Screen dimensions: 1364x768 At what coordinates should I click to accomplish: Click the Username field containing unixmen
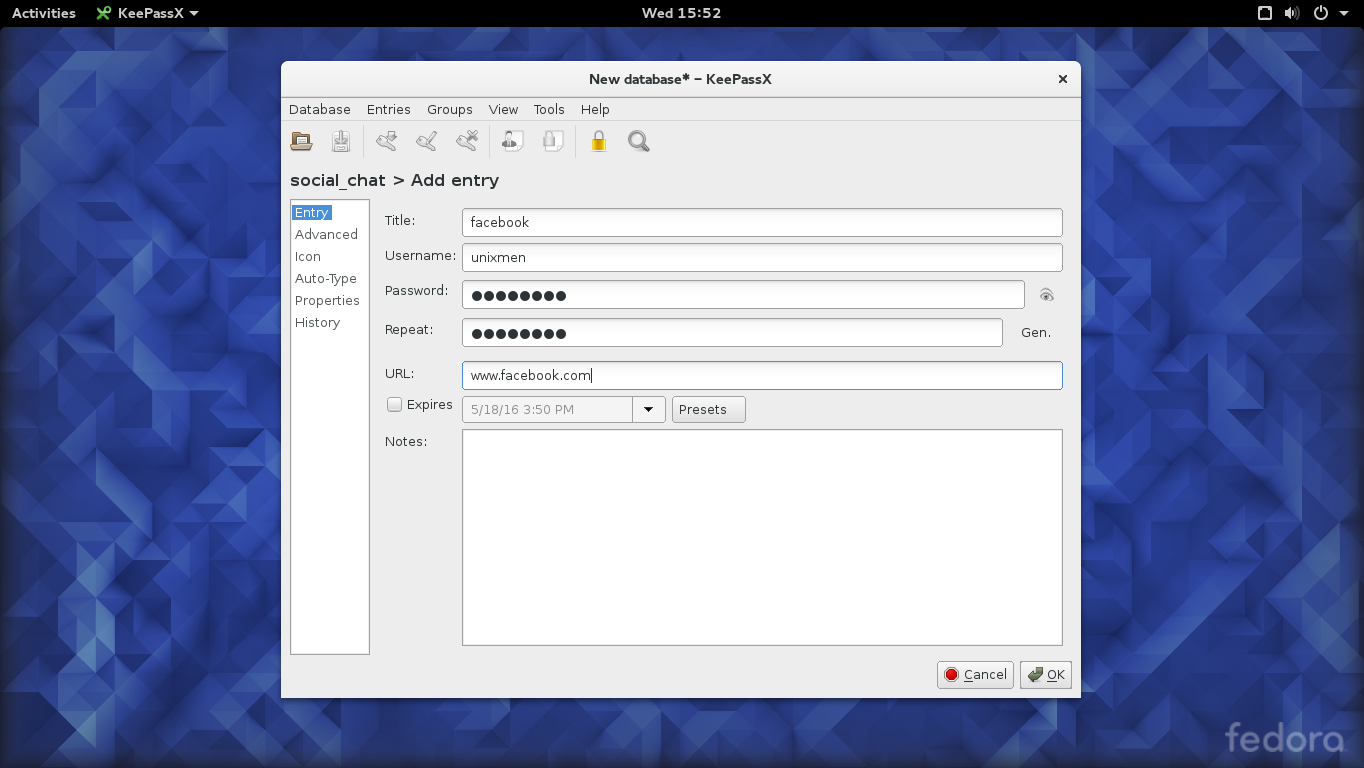click(x=762, y=257)
